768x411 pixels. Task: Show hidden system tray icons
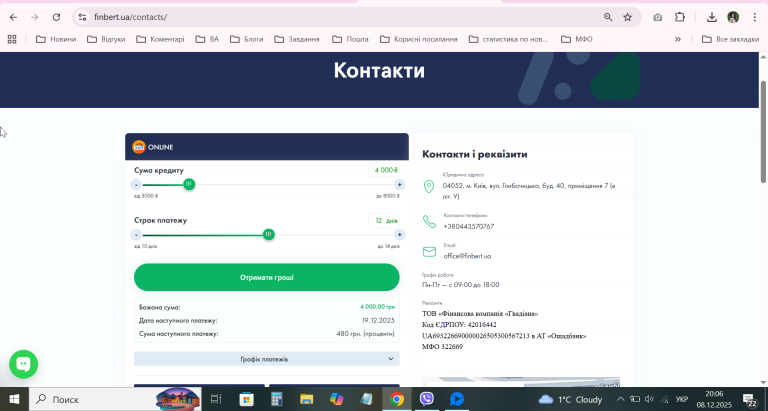620,399
